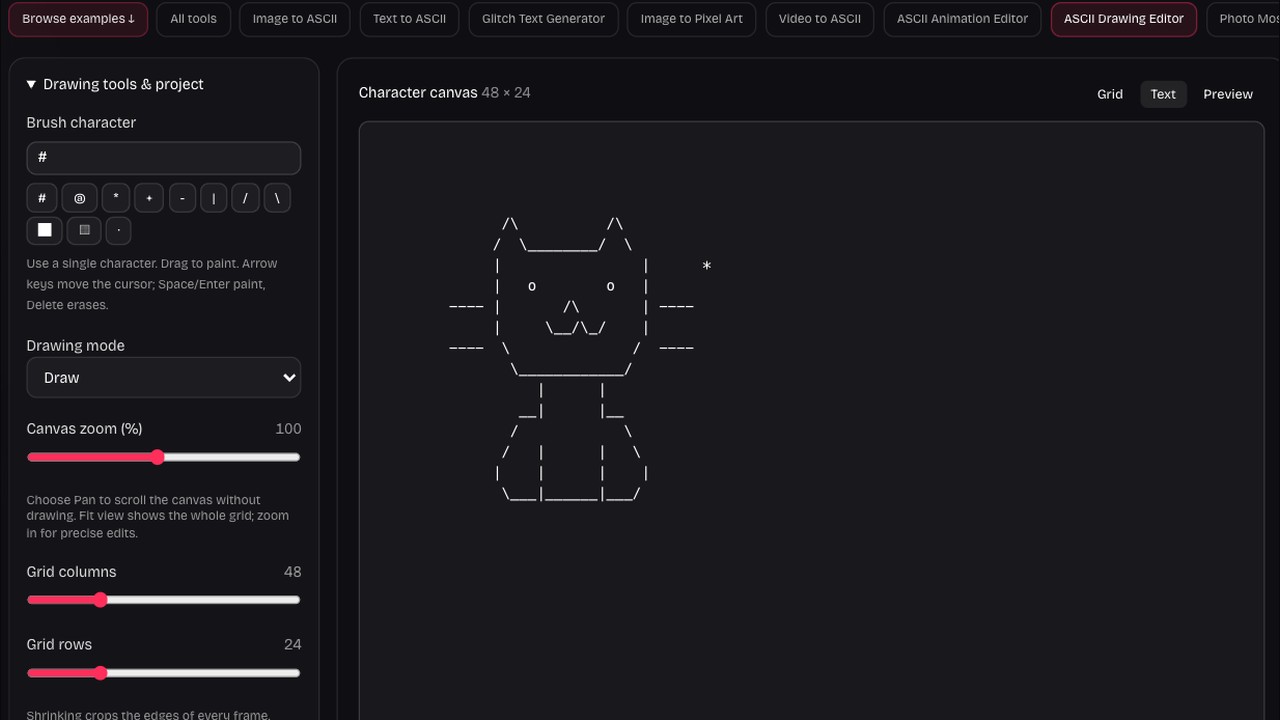Open the Glitch Text Generator
Screen dimensions: 1280x720
point(543,19)
